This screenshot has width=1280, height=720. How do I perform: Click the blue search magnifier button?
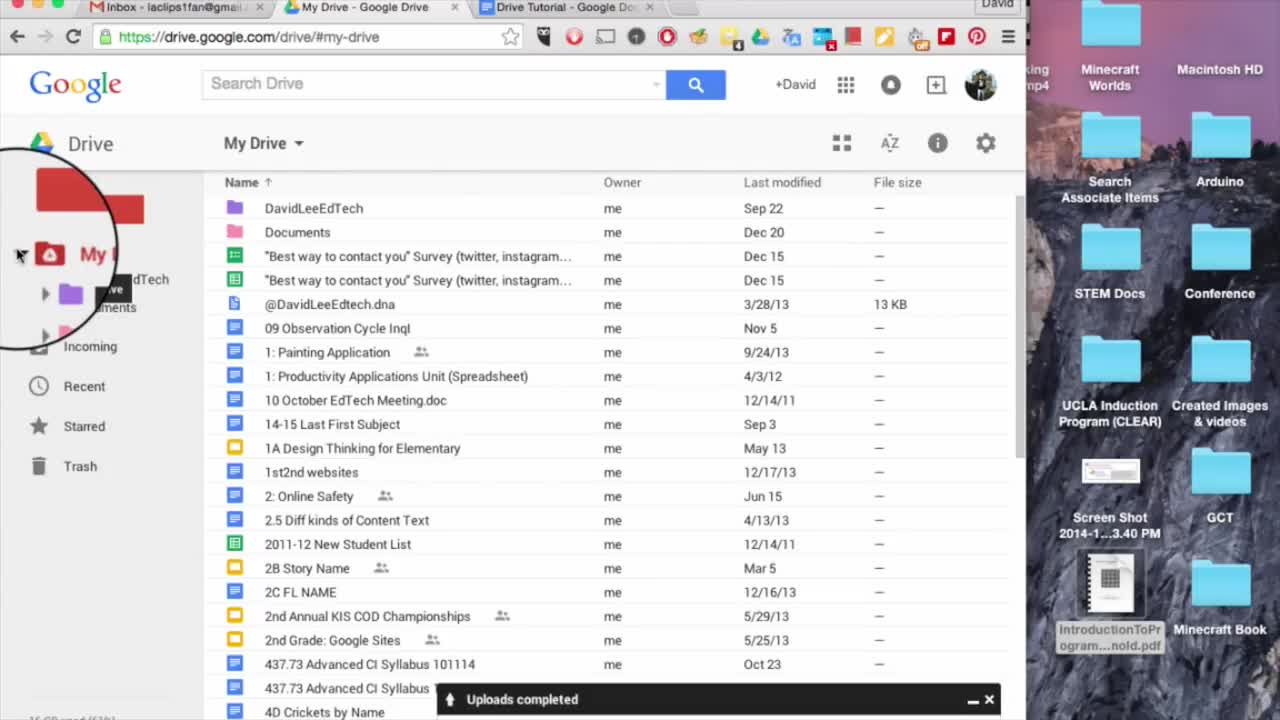(696, 85)
